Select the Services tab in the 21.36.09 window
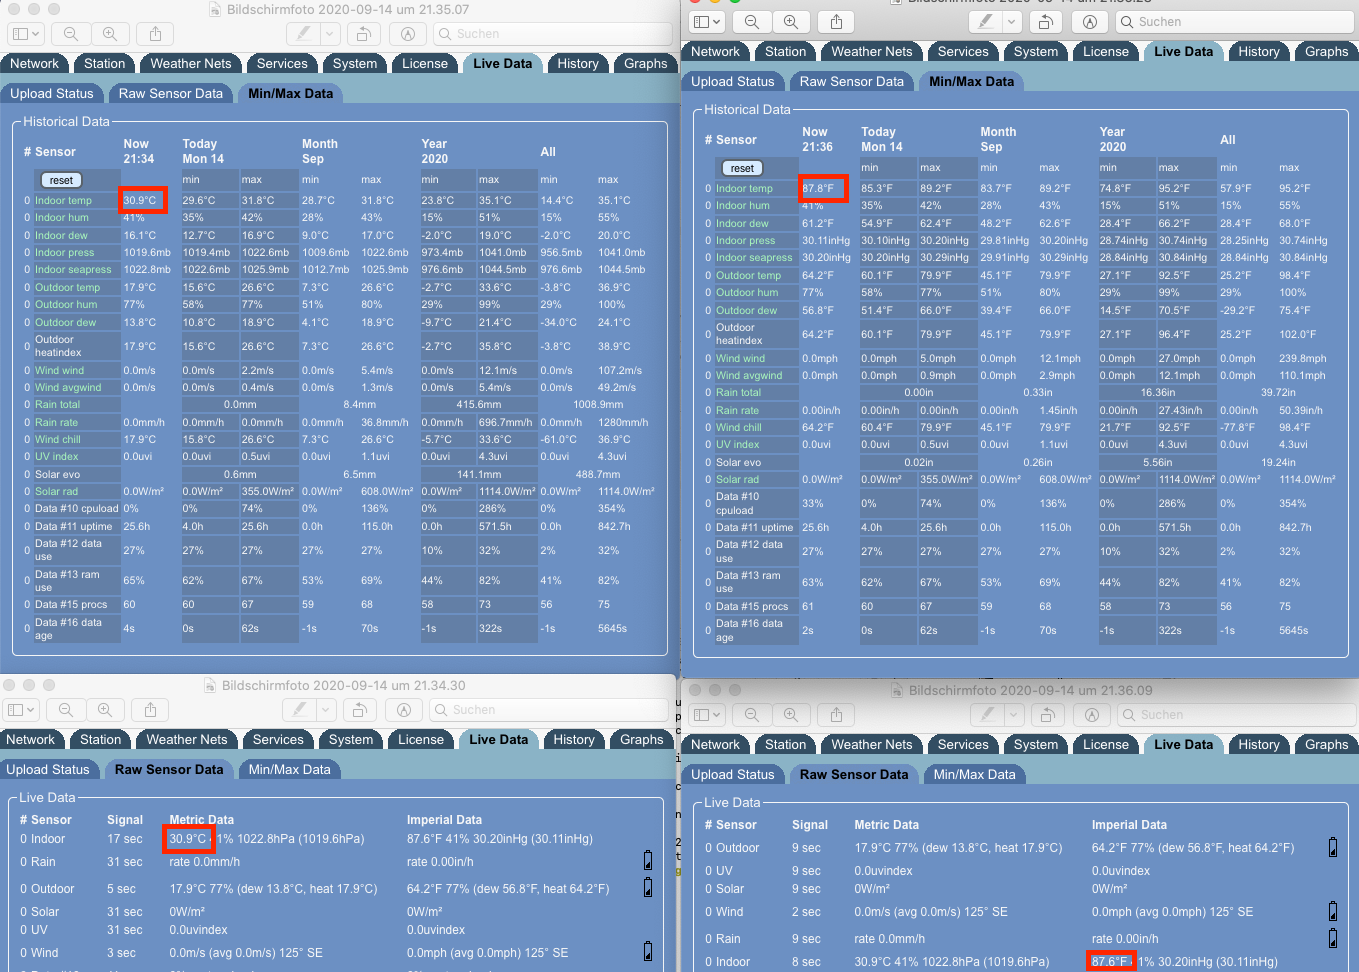Screen dimensions: 1359x972 point(963,744)
